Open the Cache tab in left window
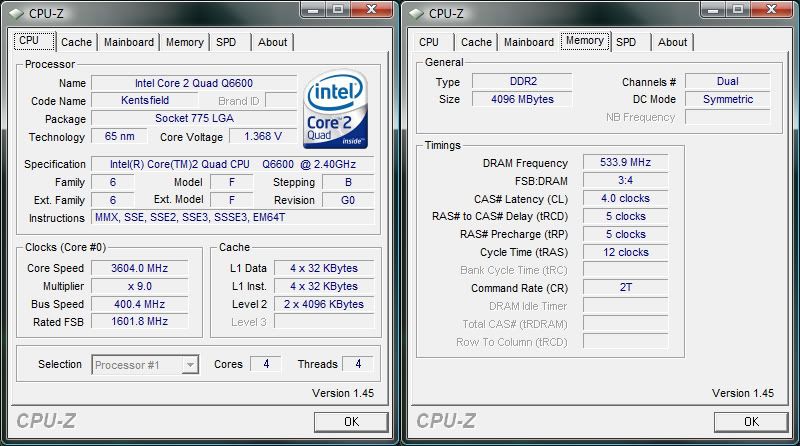 (77, 42)
